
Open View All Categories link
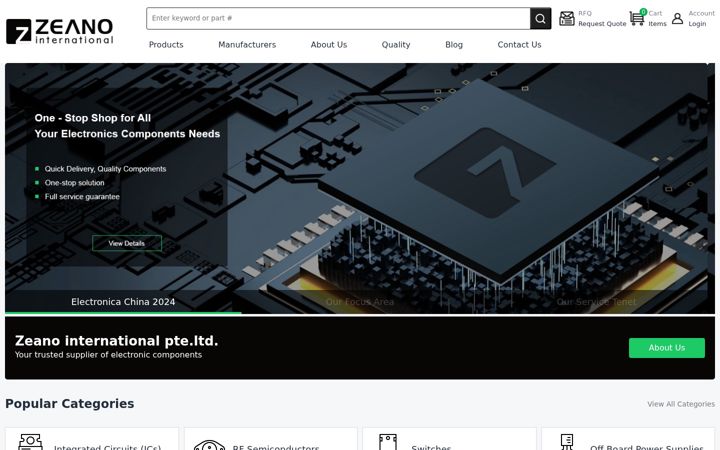(x=681, y=404)
